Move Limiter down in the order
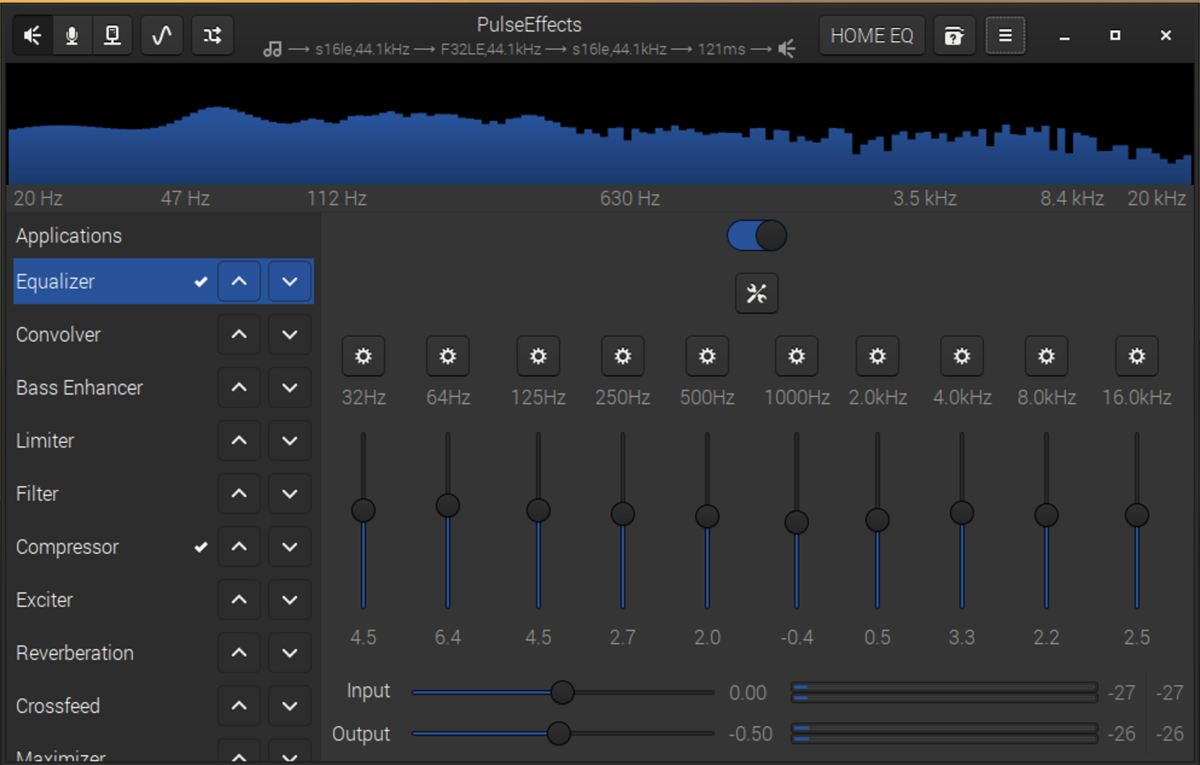Viewport: 1200px width, 765px height. tap(290, 440)
